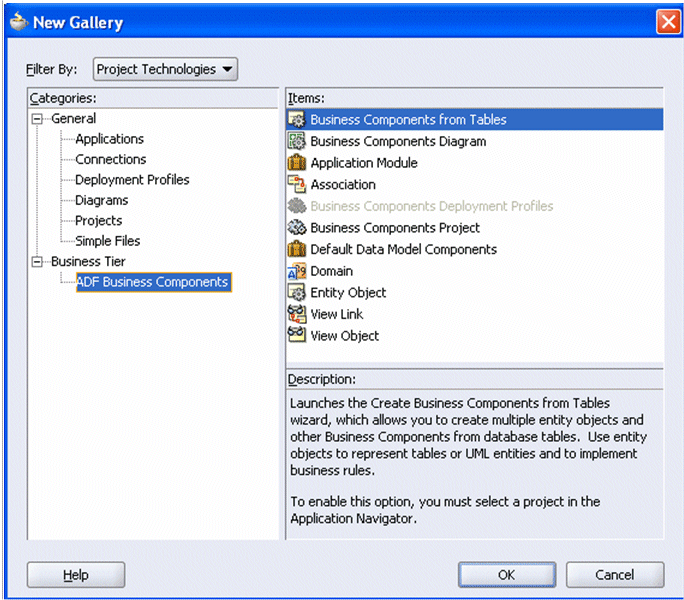This screenshot has width=684, height=600.
Task: Pick the Entity Object item text
Action: tap(348, 293)
